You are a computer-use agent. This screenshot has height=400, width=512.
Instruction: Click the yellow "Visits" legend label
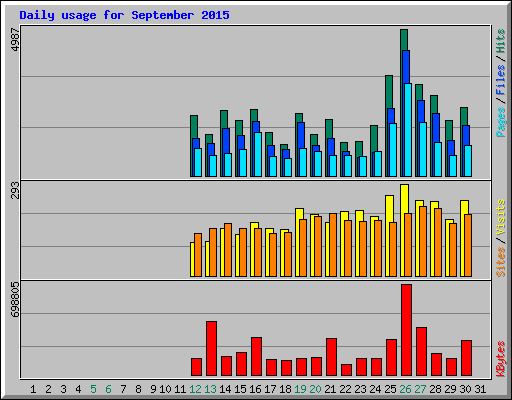coord(500,218)
